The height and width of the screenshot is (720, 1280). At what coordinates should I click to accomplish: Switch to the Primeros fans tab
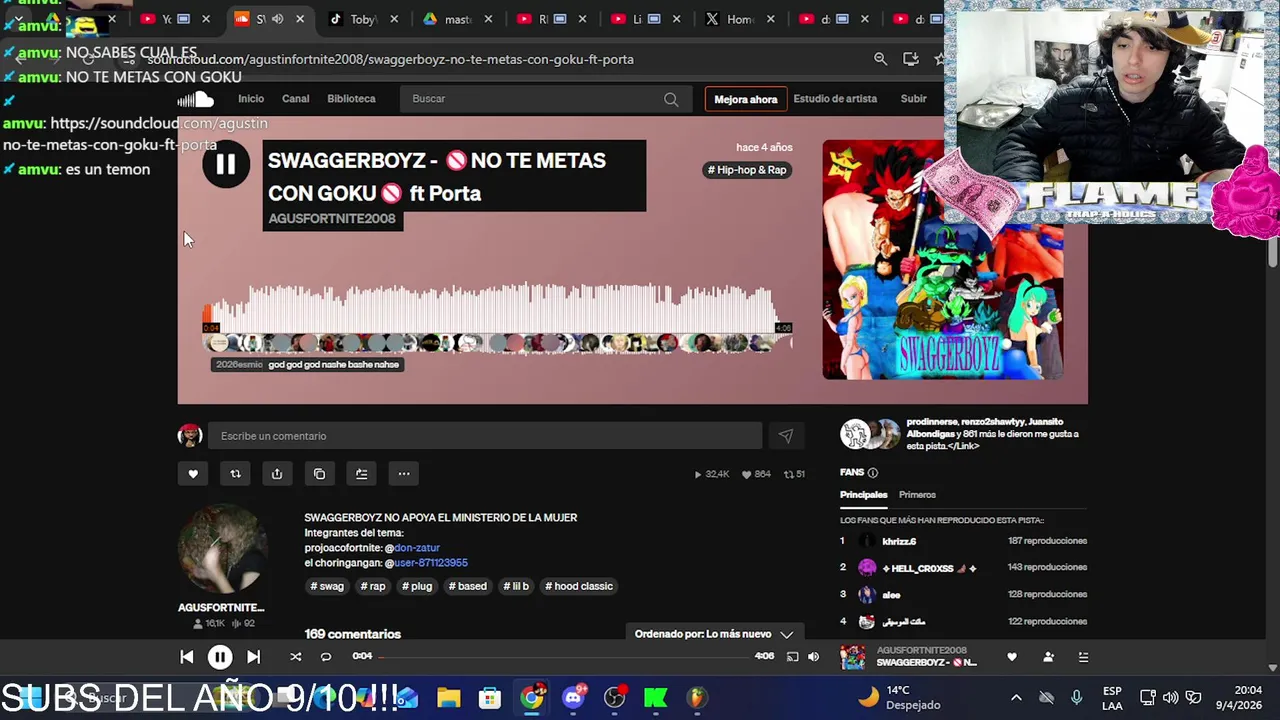917,495
